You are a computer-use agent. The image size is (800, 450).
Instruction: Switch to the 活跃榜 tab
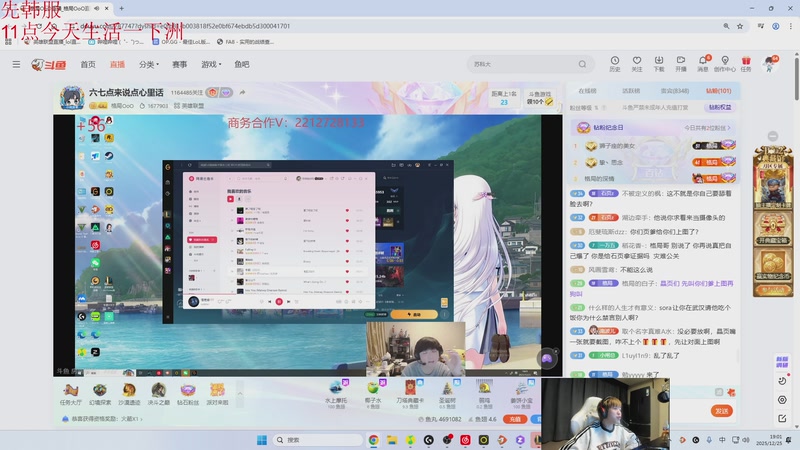point(631,91)
